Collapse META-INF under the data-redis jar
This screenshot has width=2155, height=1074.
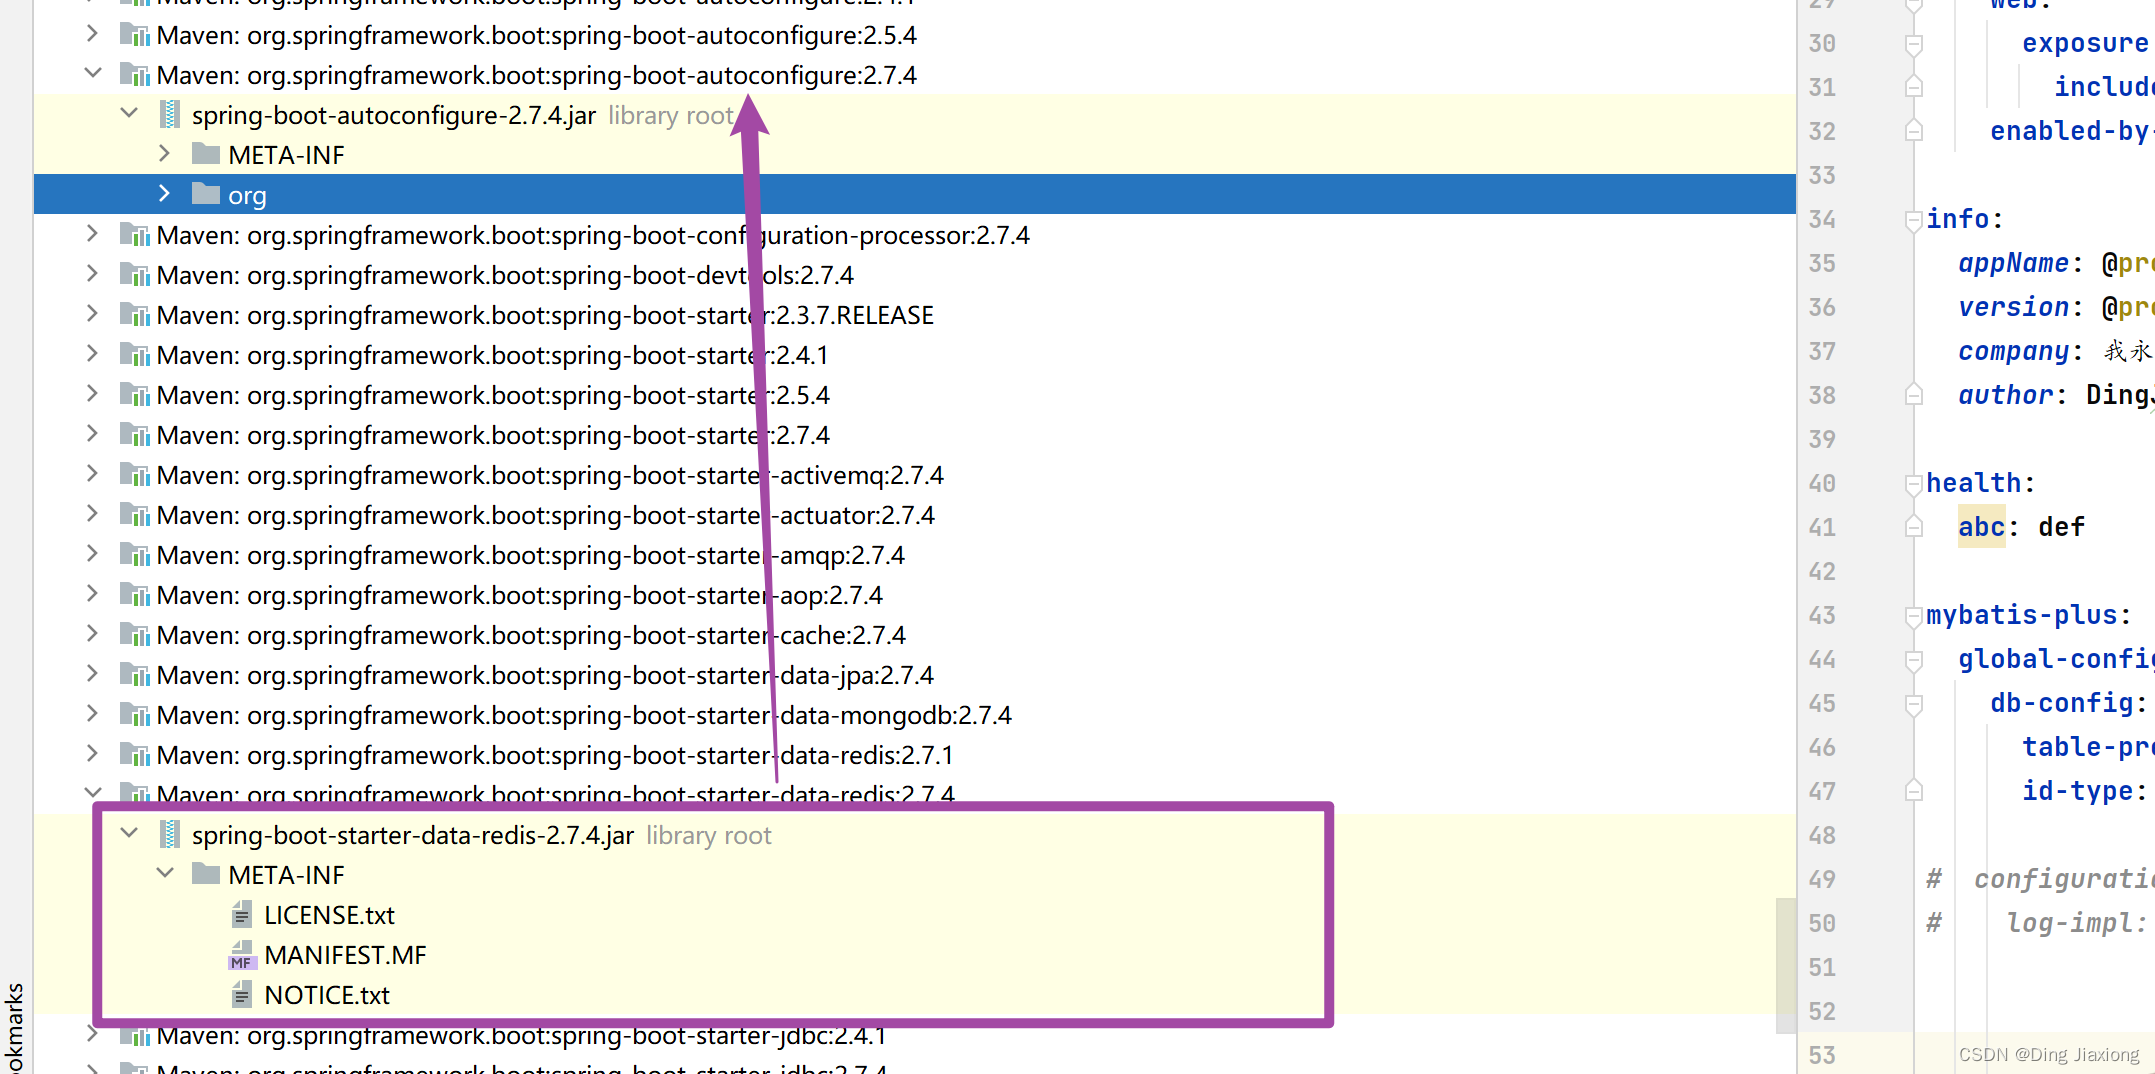[x=165, y=874]
